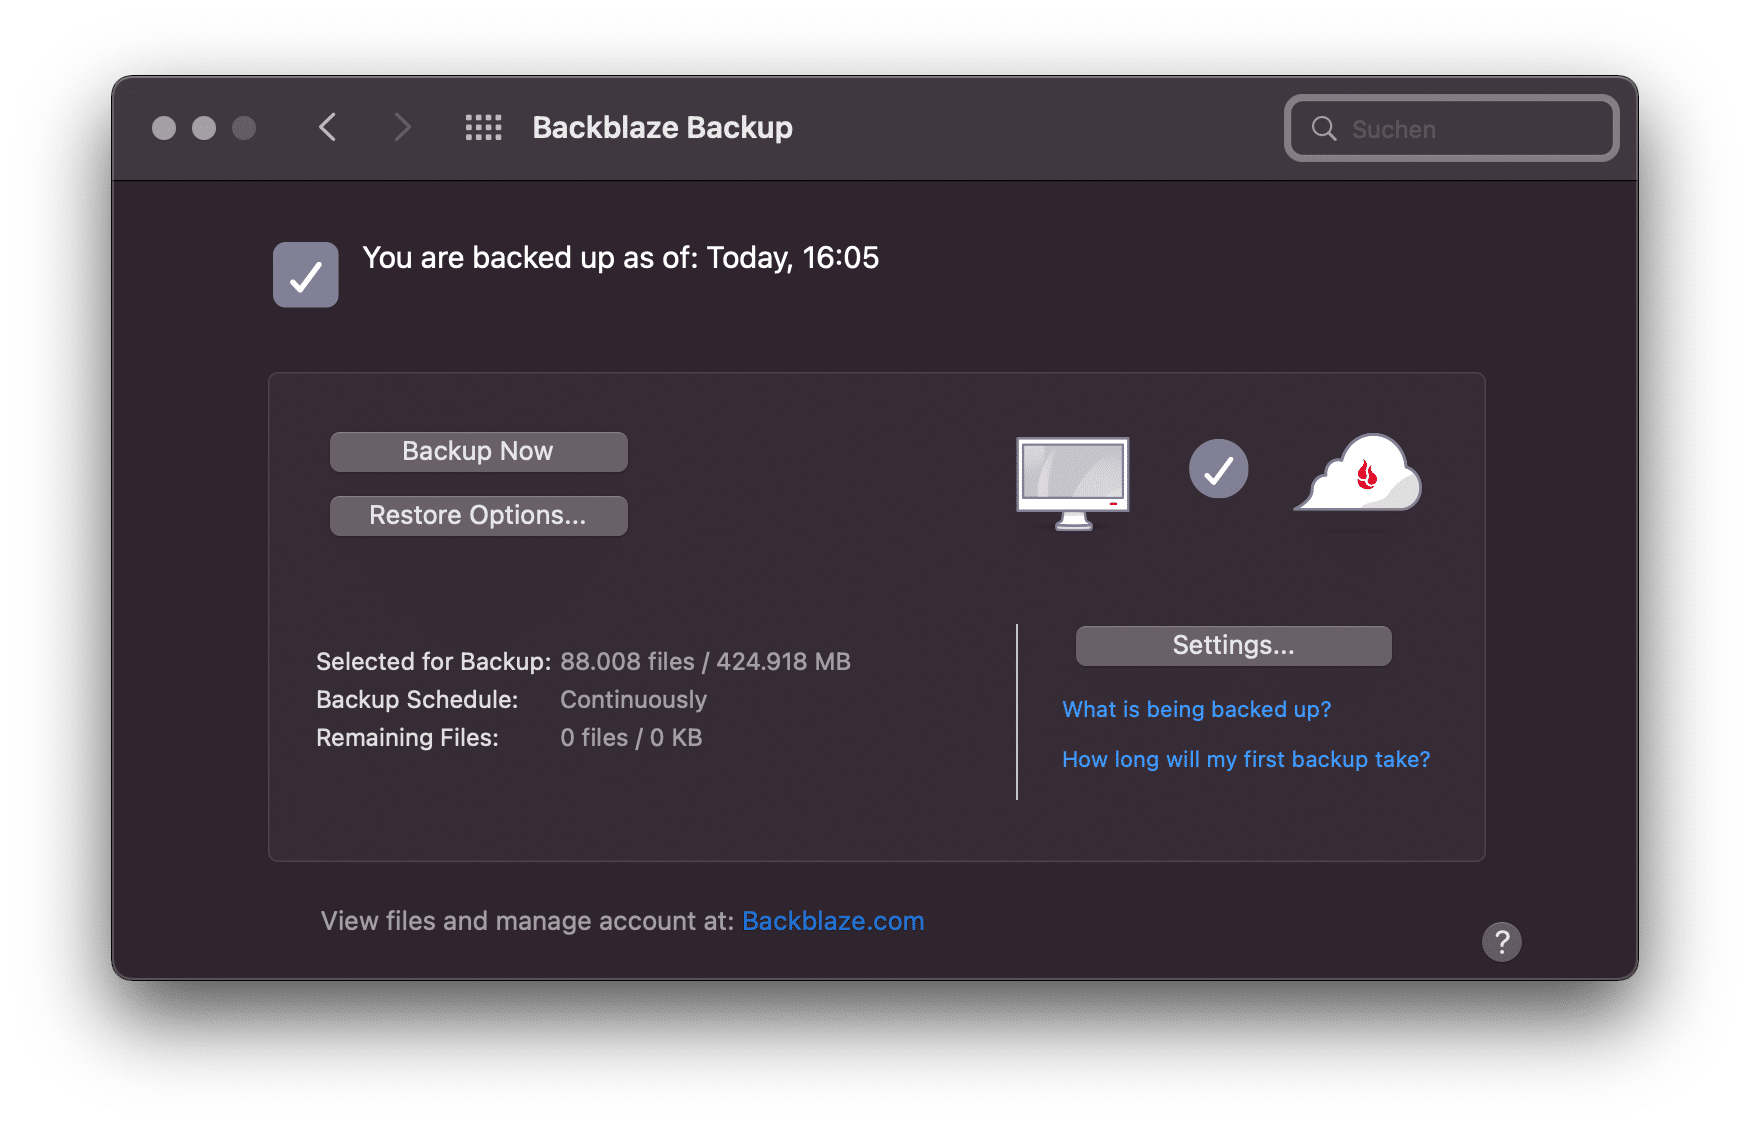Click the Suchen search field
The width and height of the screenshot is (1750, 1128).
click(1451, 128)
